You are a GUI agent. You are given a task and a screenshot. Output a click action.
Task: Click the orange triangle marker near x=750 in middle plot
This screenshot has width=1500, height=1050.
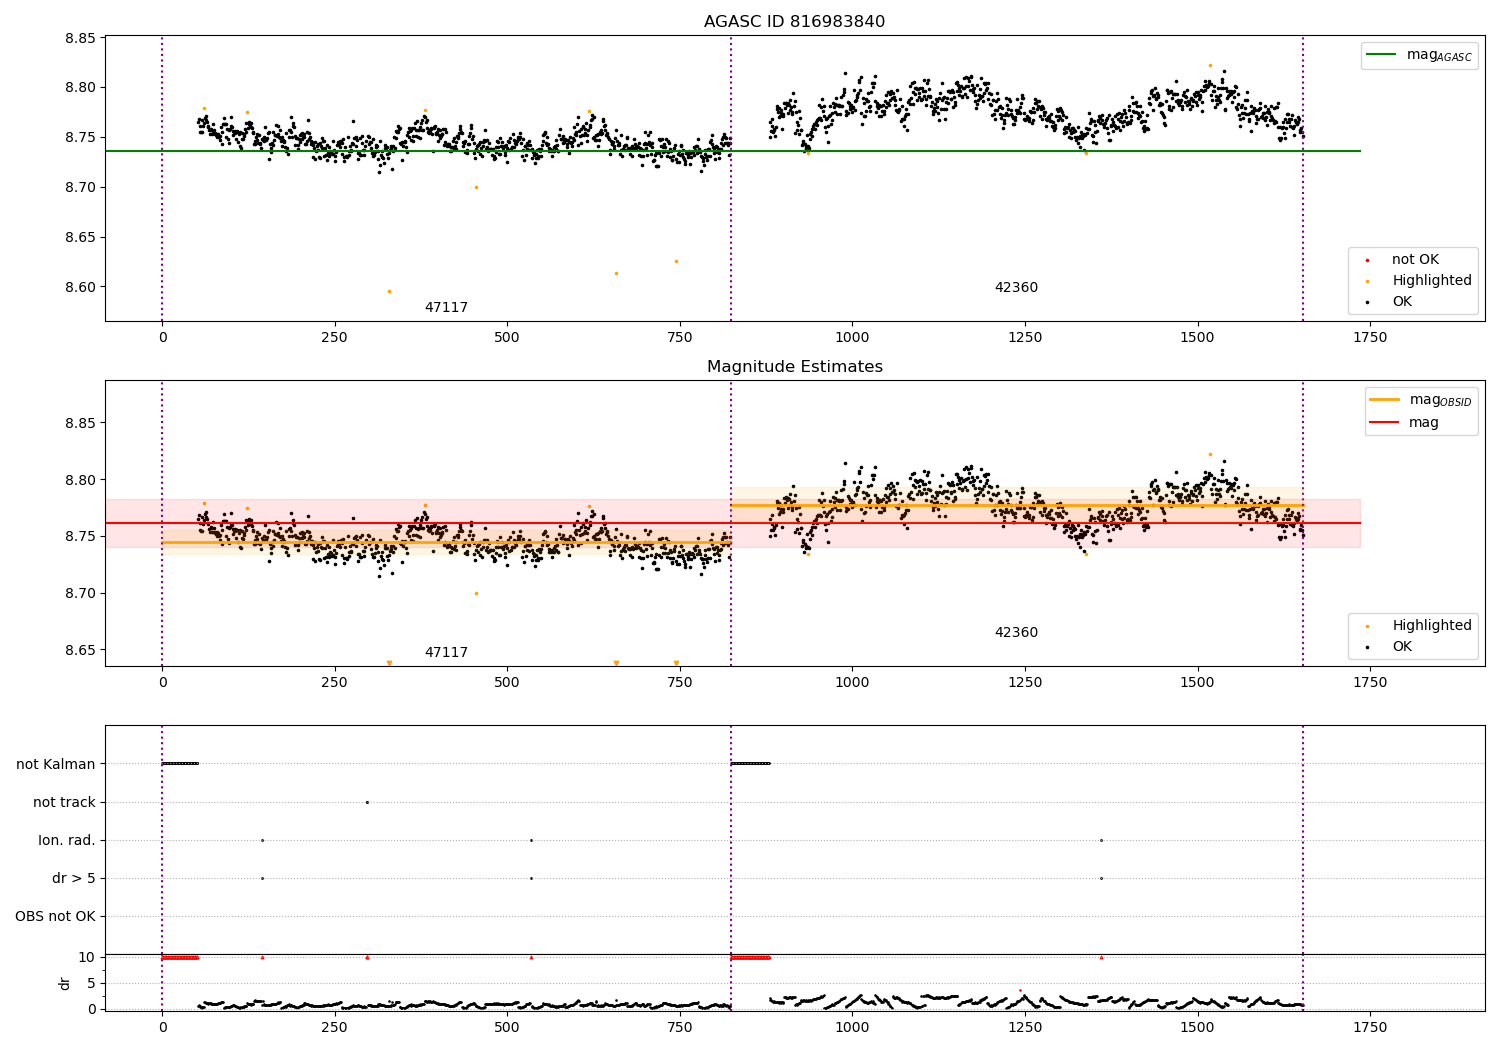676,663
